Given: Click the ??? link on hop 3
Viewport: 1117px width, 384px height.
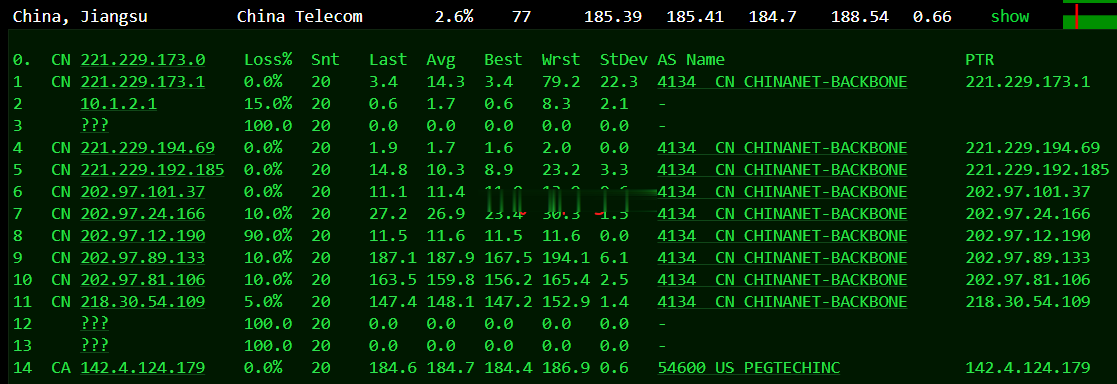Looking at the screenshot, I should coord(95,126).
